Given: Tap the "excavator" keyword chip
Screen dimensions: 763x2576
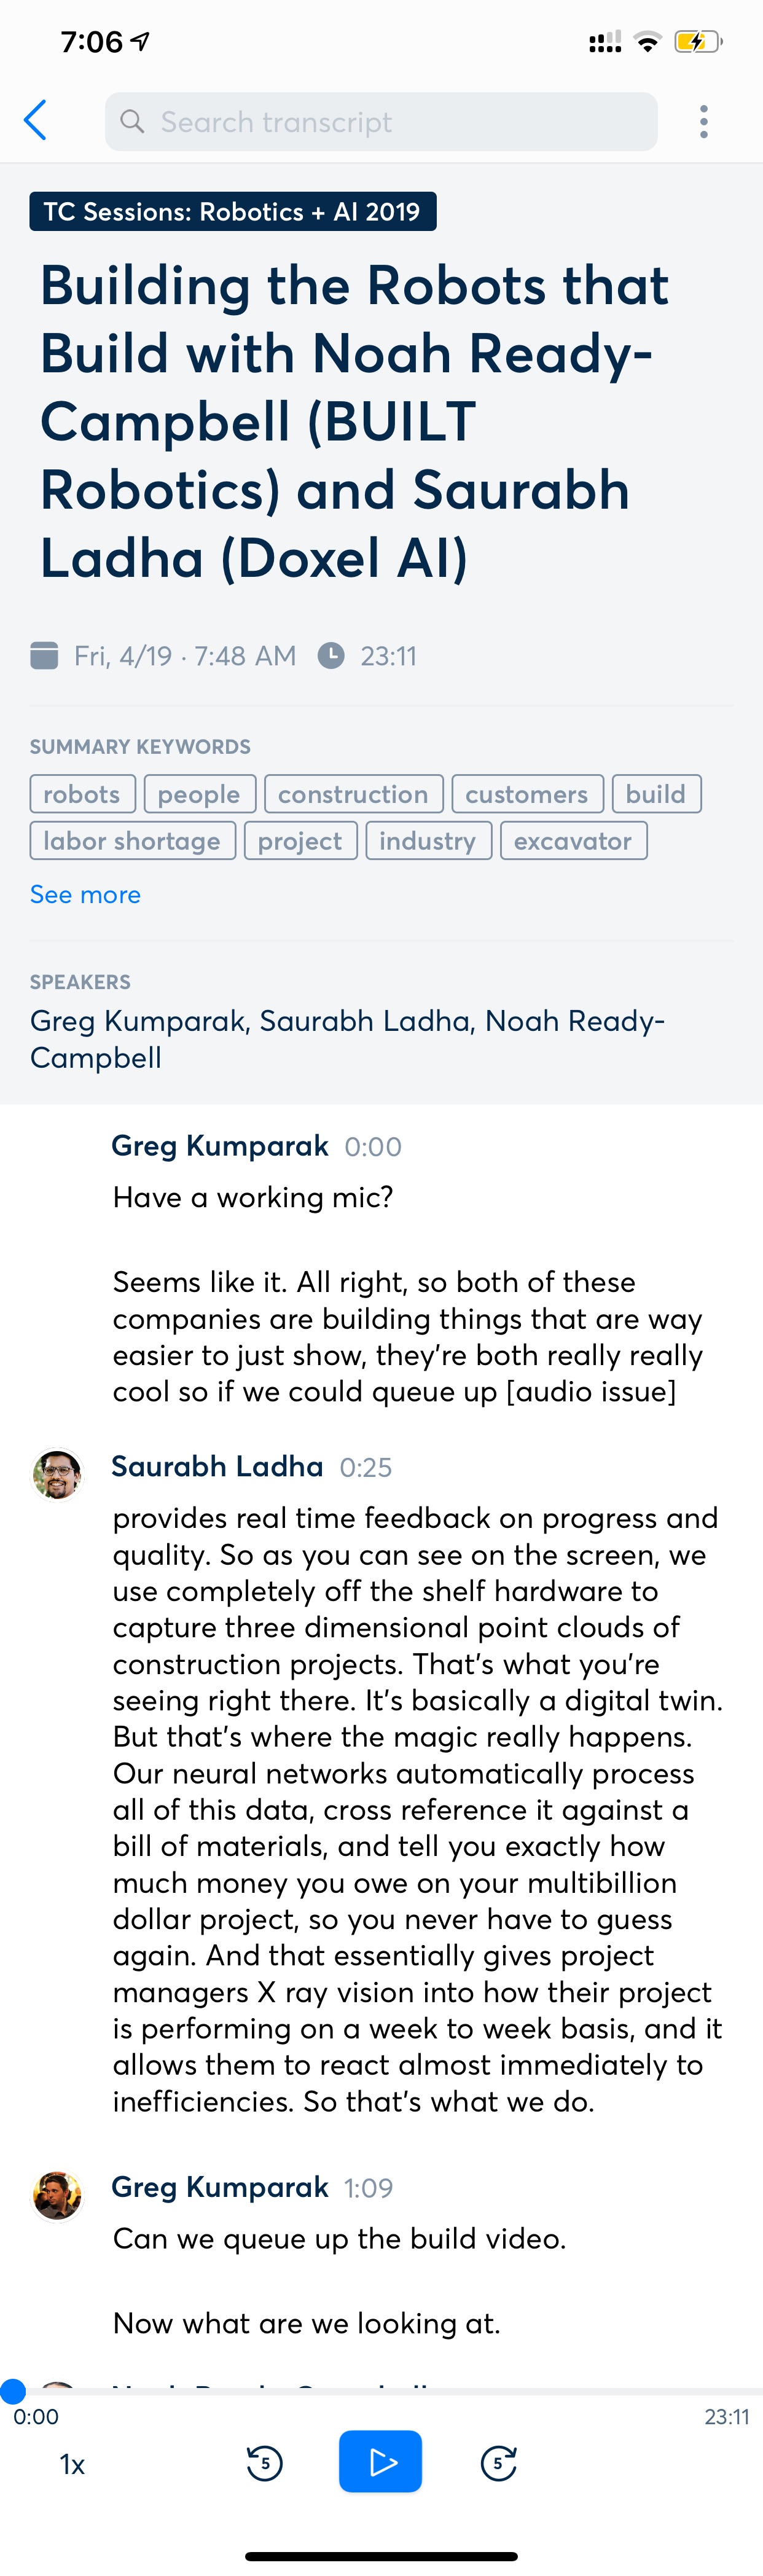Looking at the screenshot, I should coord(573,841).
